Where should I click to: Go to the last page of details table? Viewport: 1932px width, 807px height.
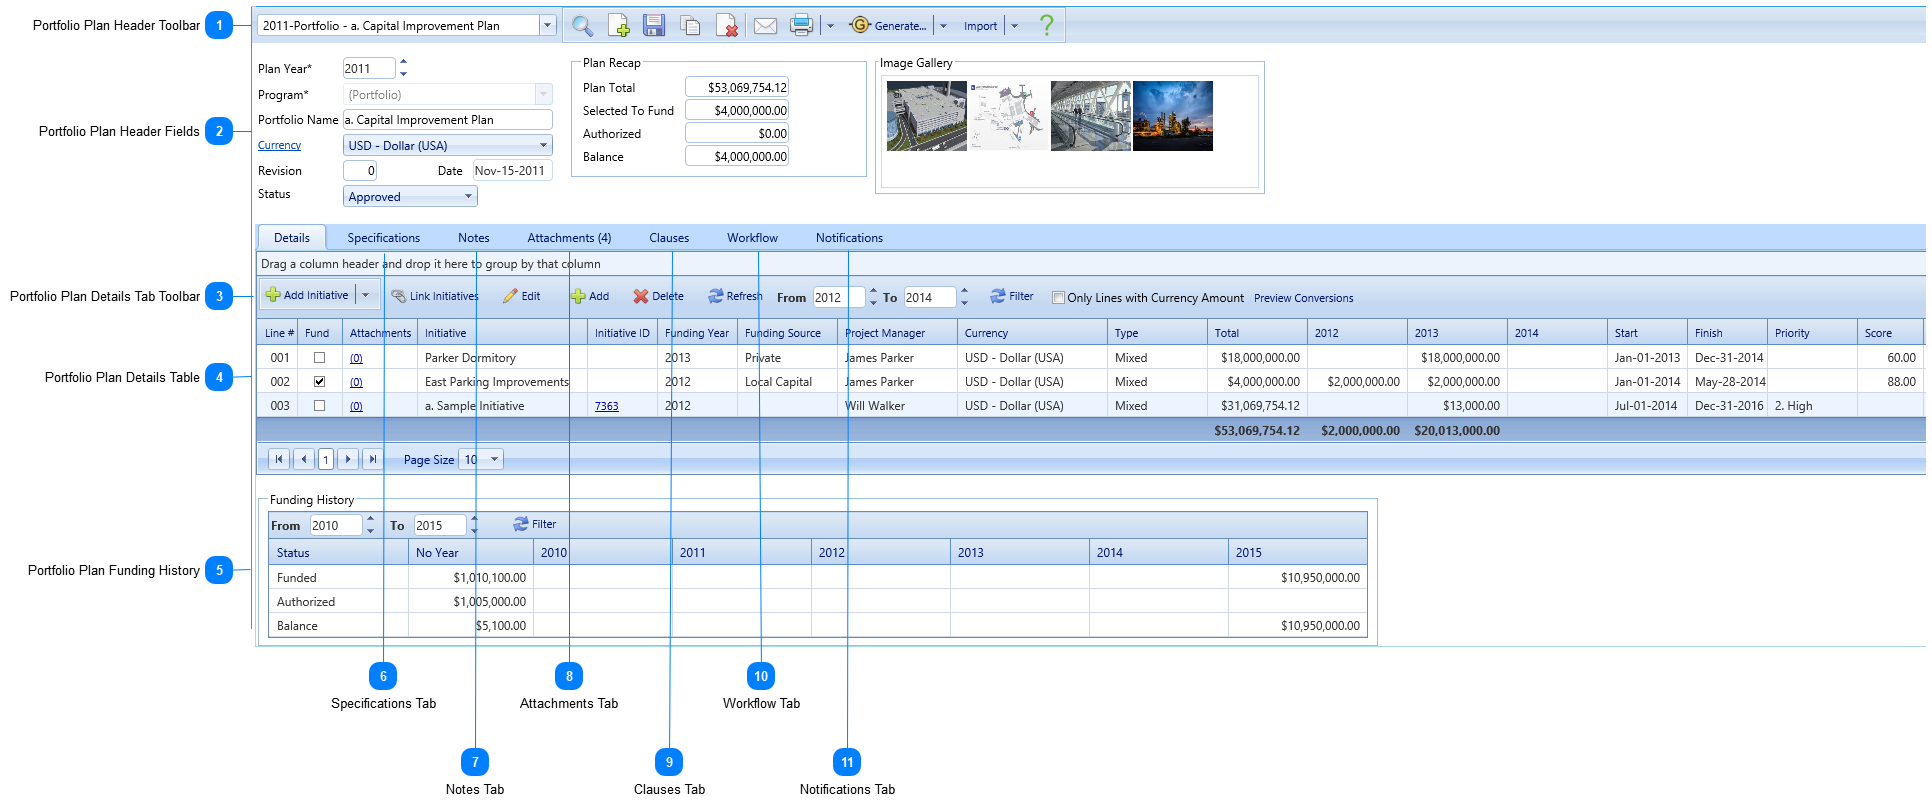point(372,459)
